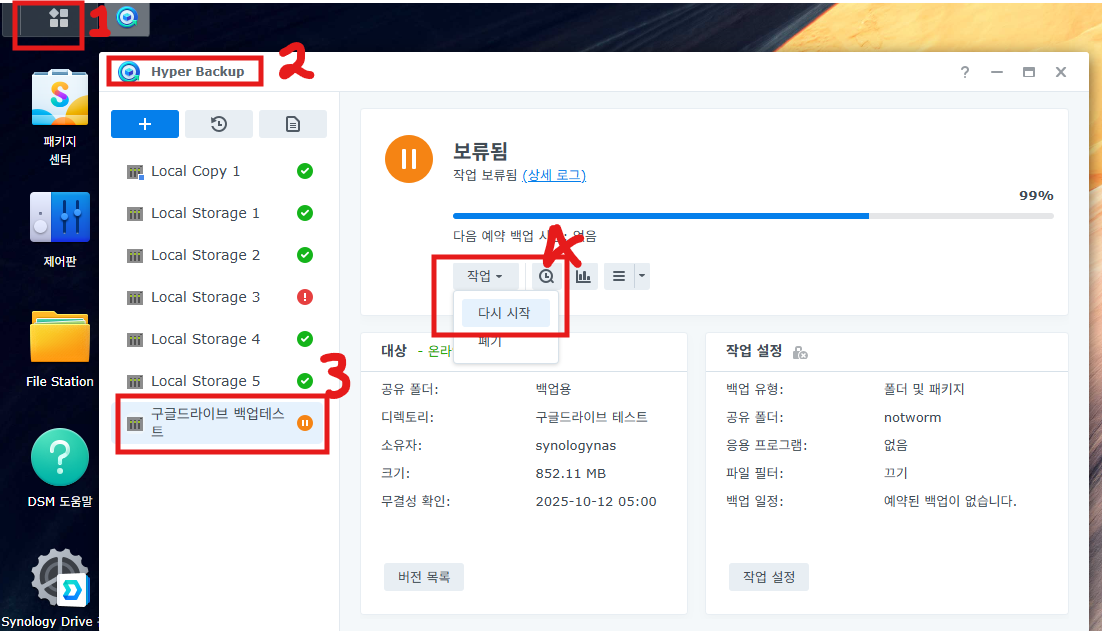
Task: Click the backup progress bar
Action: pyautogui.click(x=753, y=216)
